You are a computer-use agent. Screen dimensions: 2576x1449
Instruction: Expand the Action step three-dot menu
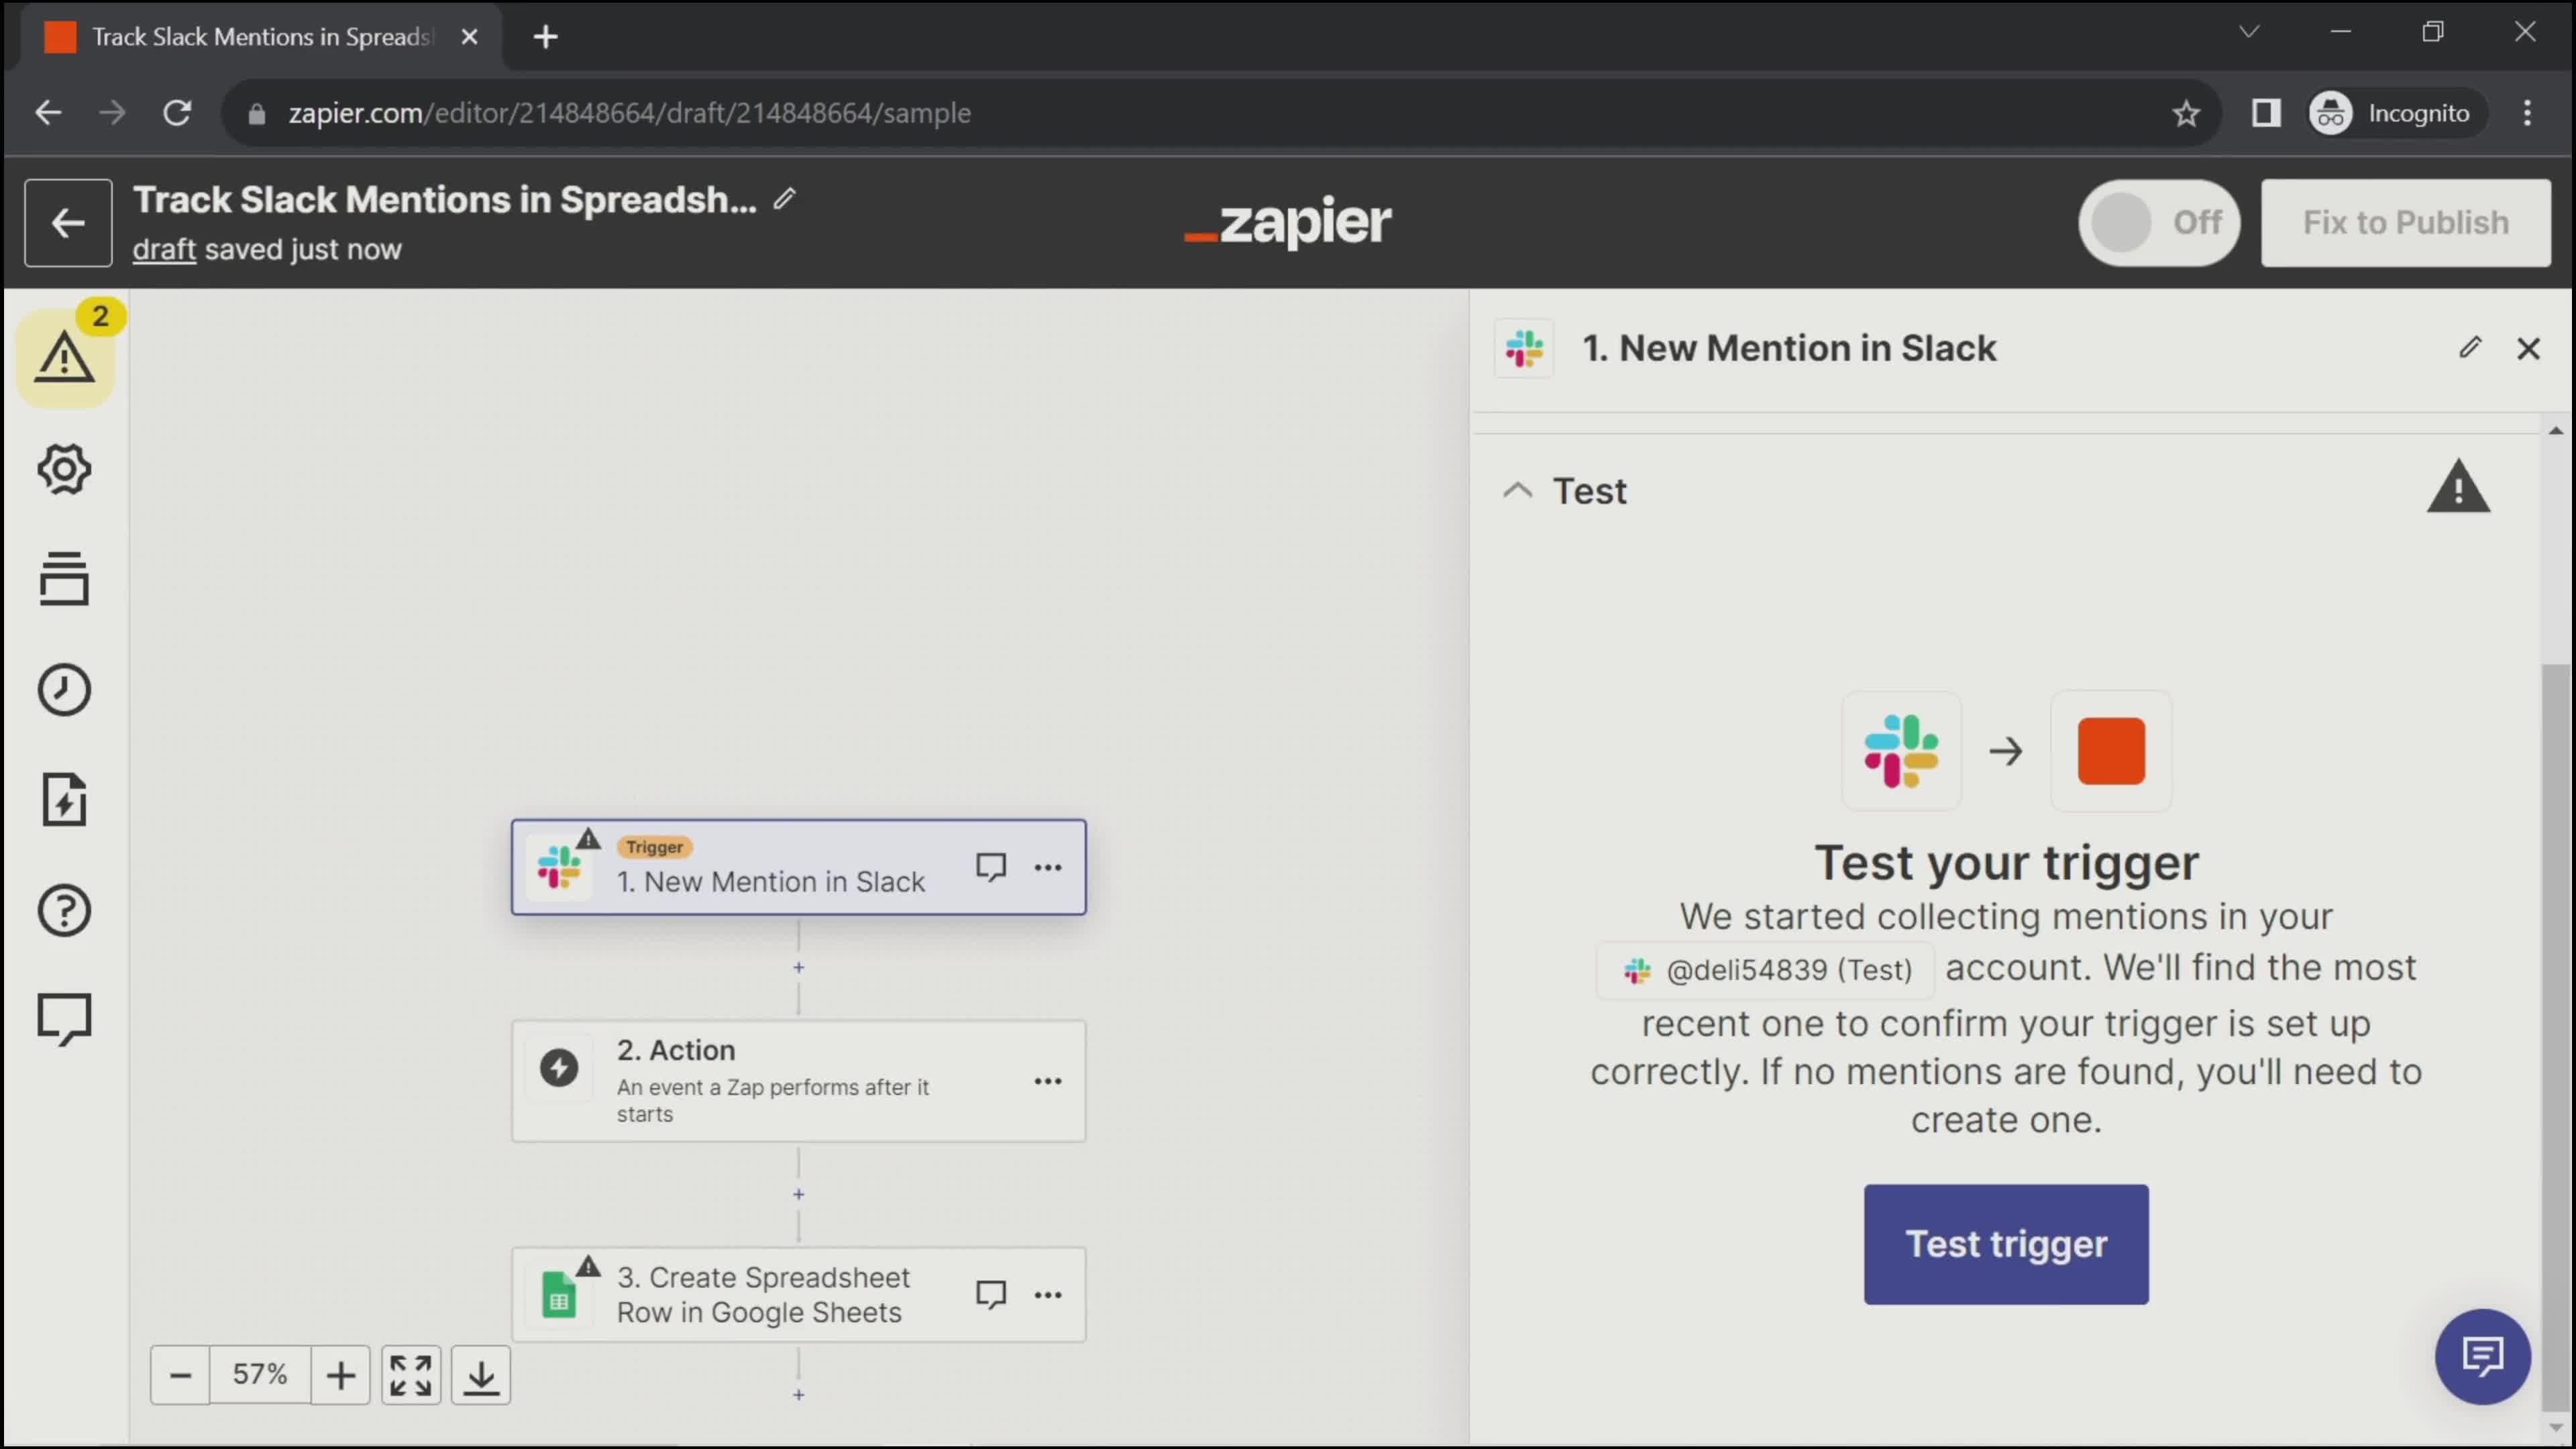pyautogui.click(x=1046, y=1081)
